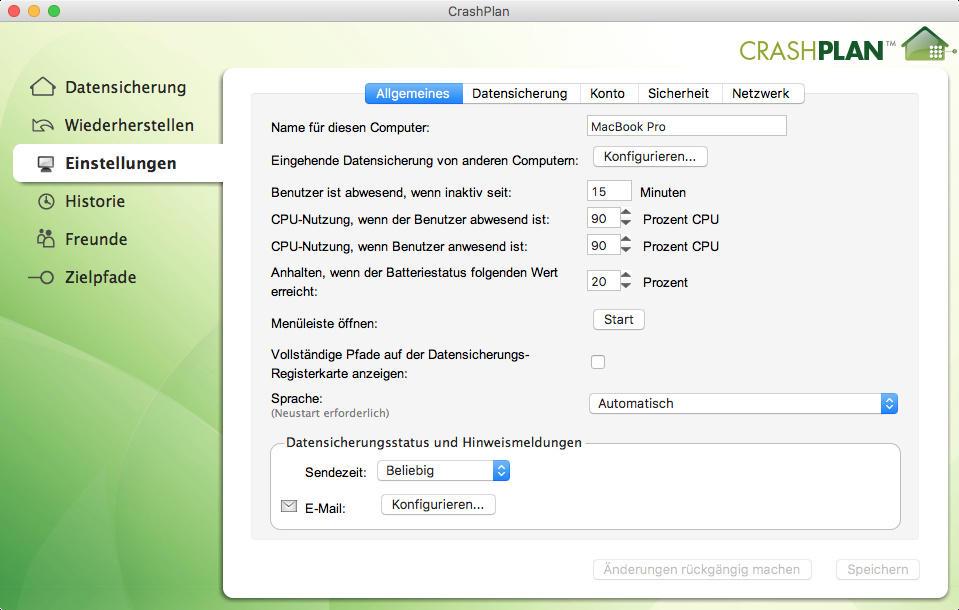The height and width of the screenshot is (610, 959).
Task: Minimize the CrashPlan window
Action: tap(34, 11)
